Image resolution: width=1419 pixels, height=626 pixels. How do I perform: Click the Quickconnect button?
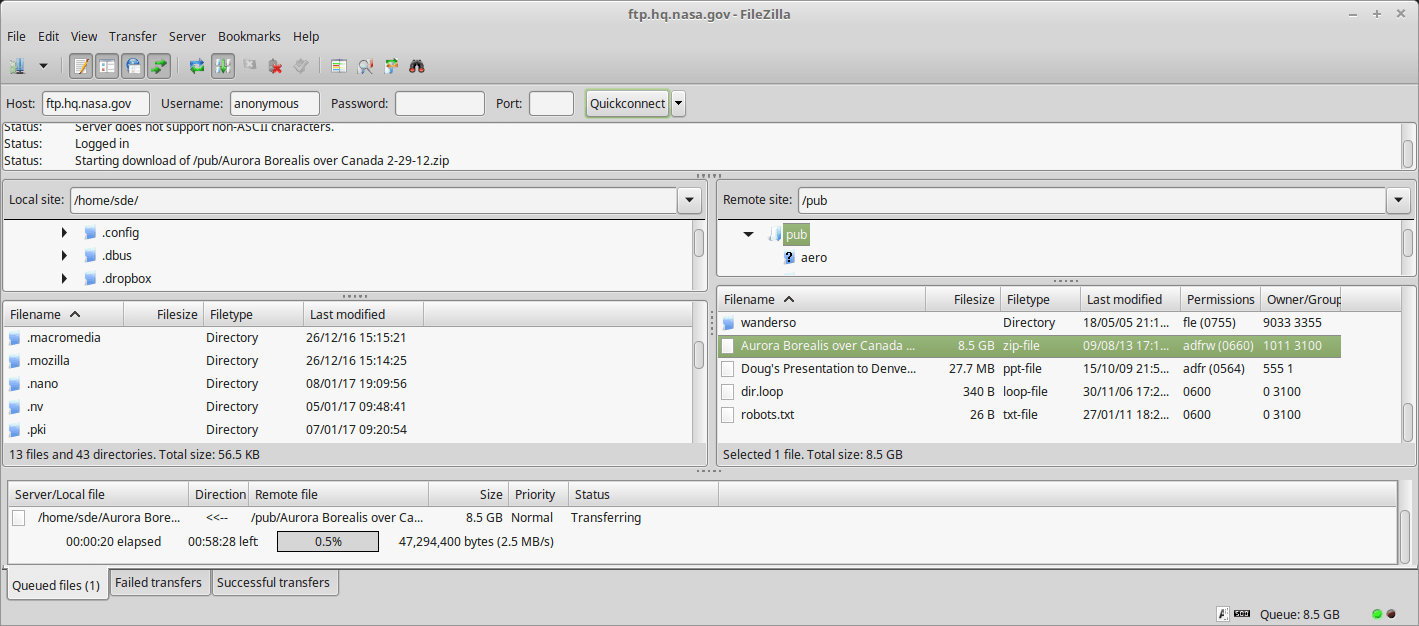627,103
